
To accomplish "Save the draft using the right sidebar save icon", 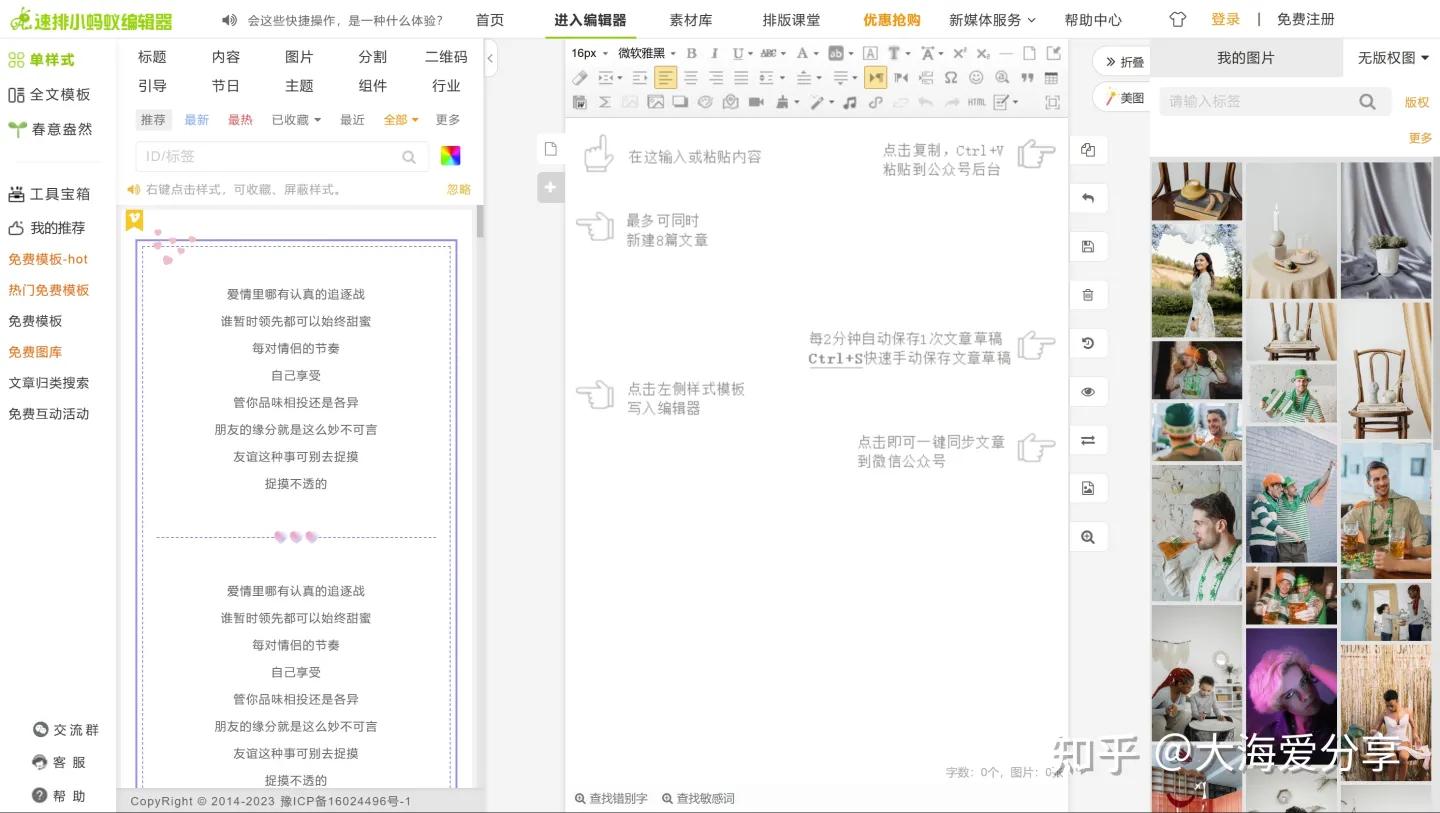I will [1088, 246].
